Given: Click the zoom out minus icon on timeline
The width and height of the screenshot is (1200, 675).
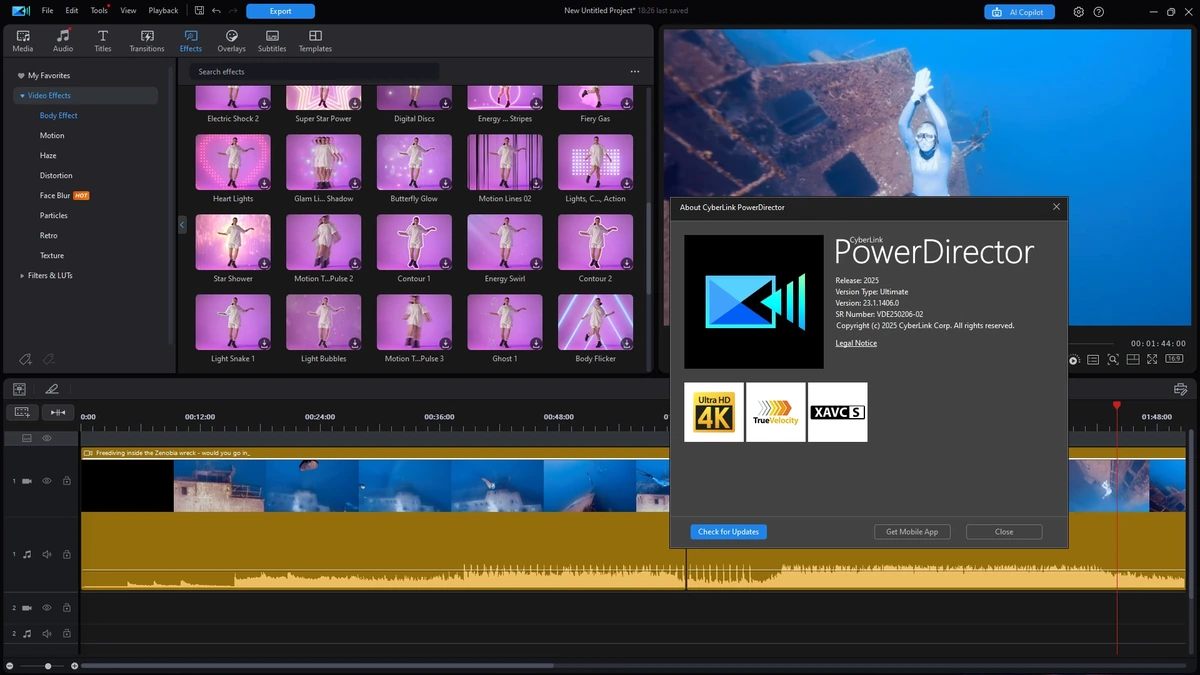Looking at the screenshot, I should point(10,666).
